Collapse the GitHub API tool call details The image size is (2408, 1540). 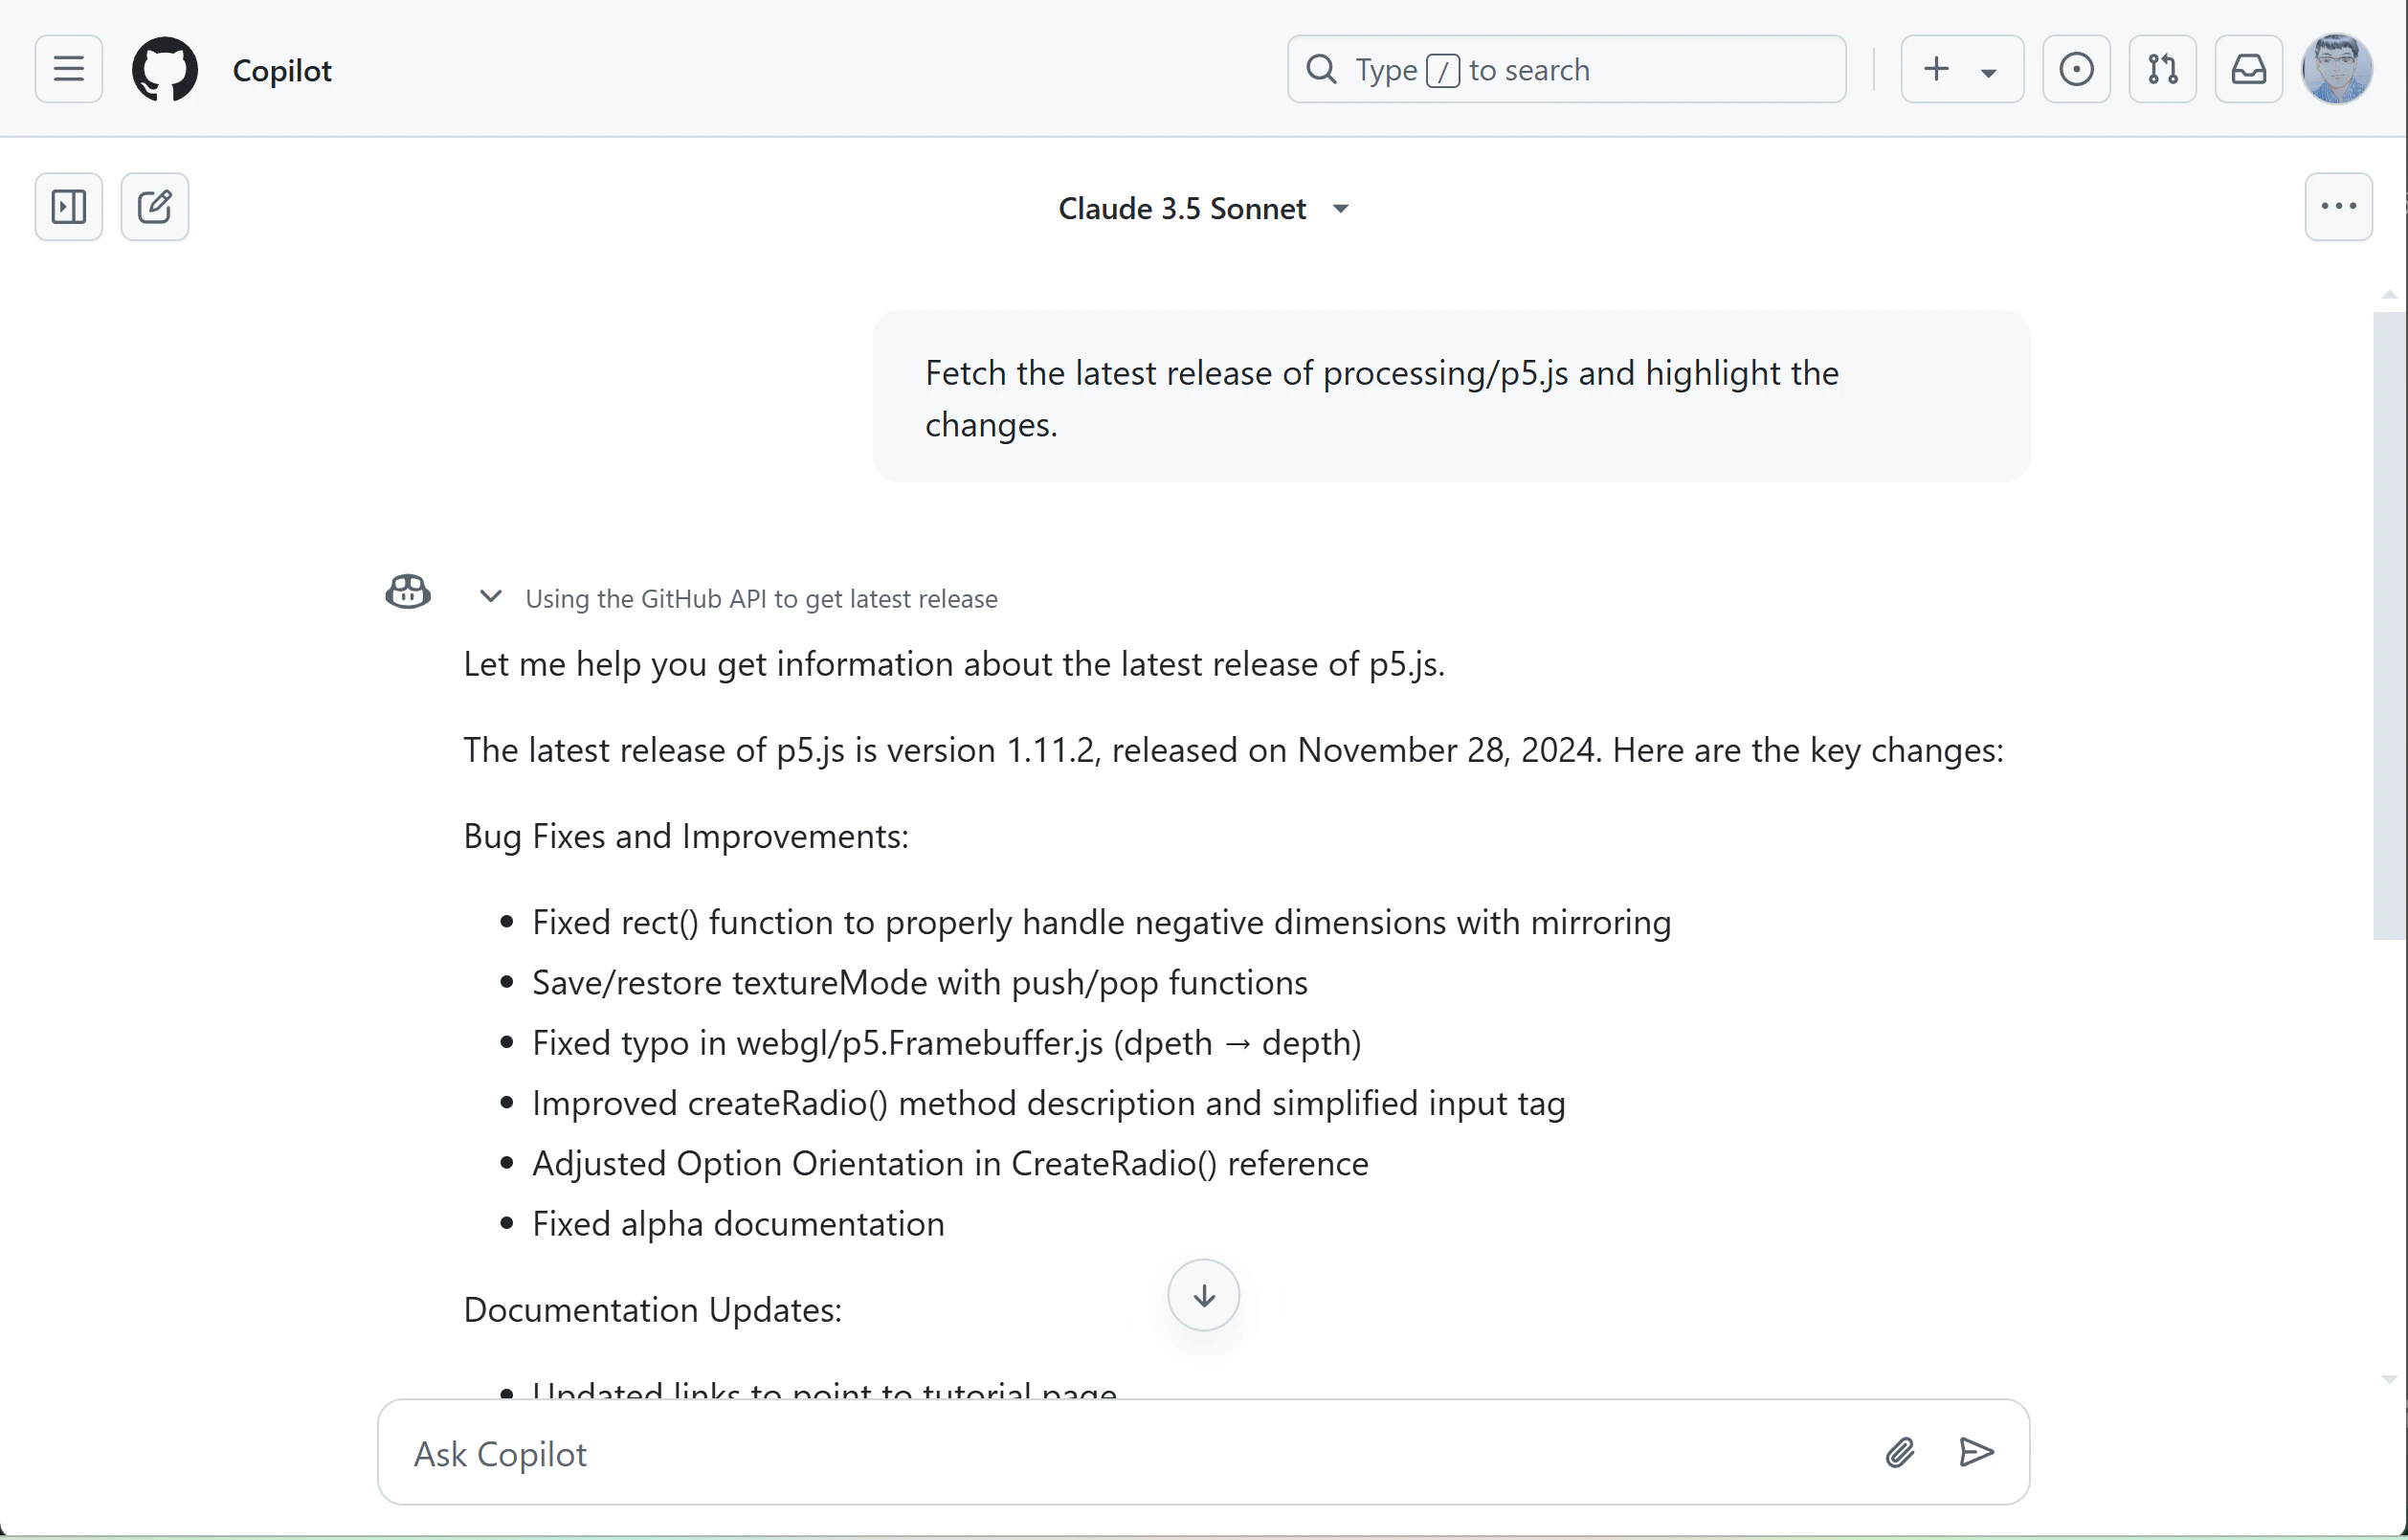point(490,597)
